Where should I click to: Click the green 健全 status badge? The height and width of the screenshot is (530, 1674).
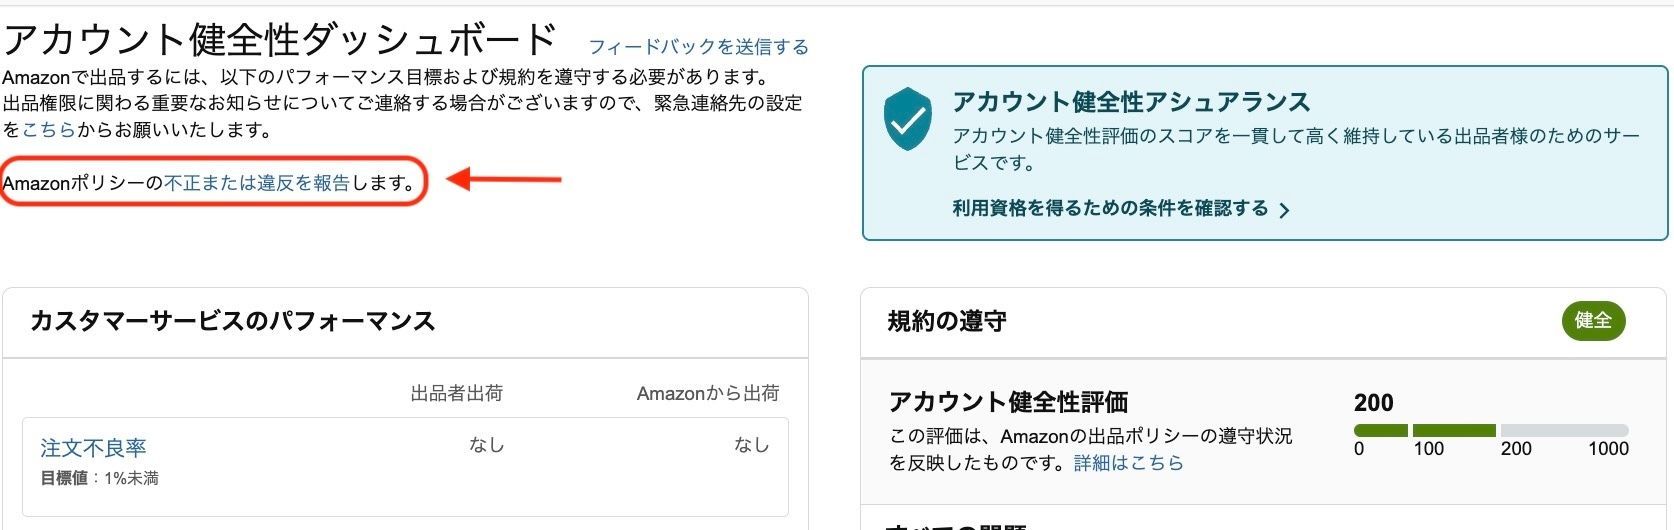(x=1593, y=321)
